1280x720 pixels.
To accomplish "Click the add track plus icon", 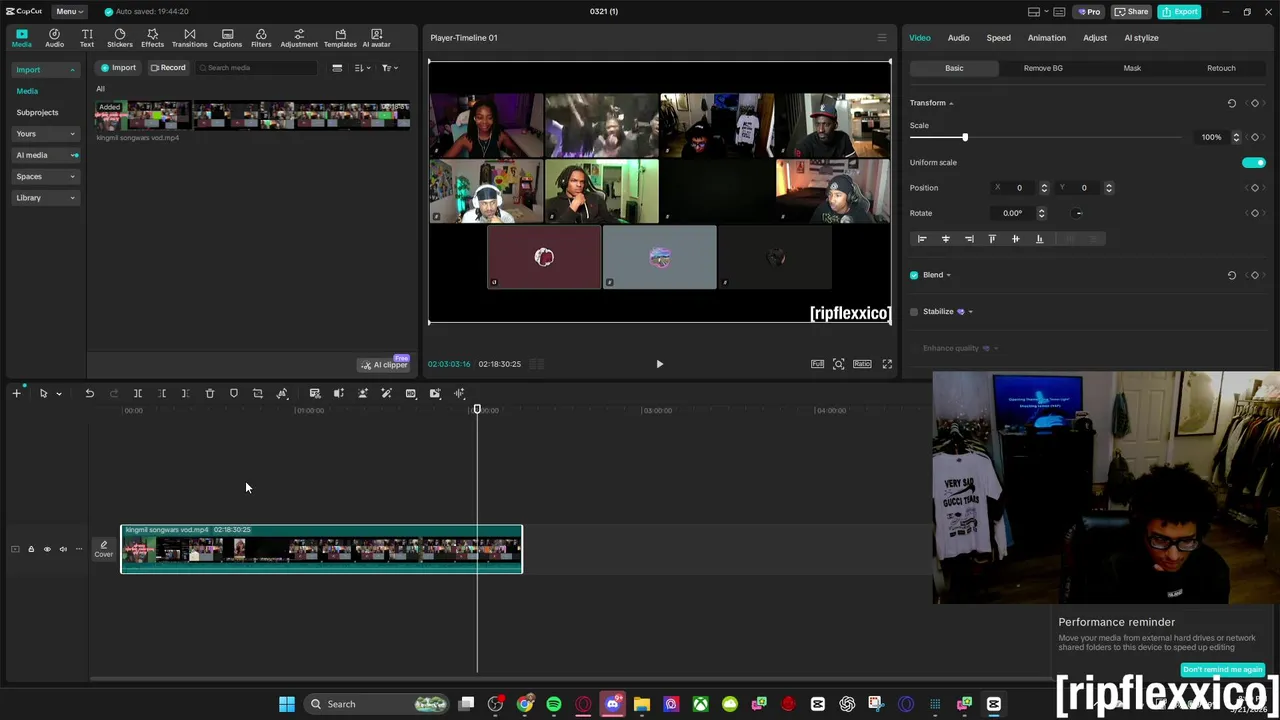I will coord(16,394).
